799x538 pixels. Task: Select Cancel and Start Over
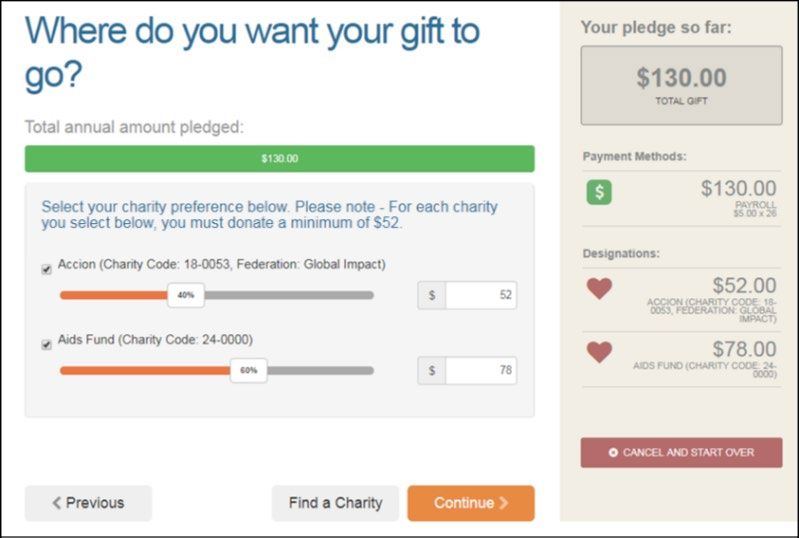click(681, 452)
